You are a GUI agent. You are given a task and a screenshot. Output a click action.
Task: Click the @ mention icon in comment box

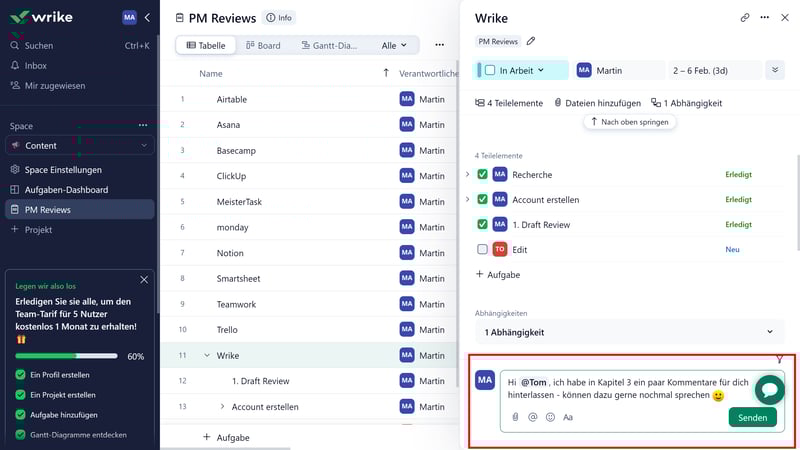(532, 417)
